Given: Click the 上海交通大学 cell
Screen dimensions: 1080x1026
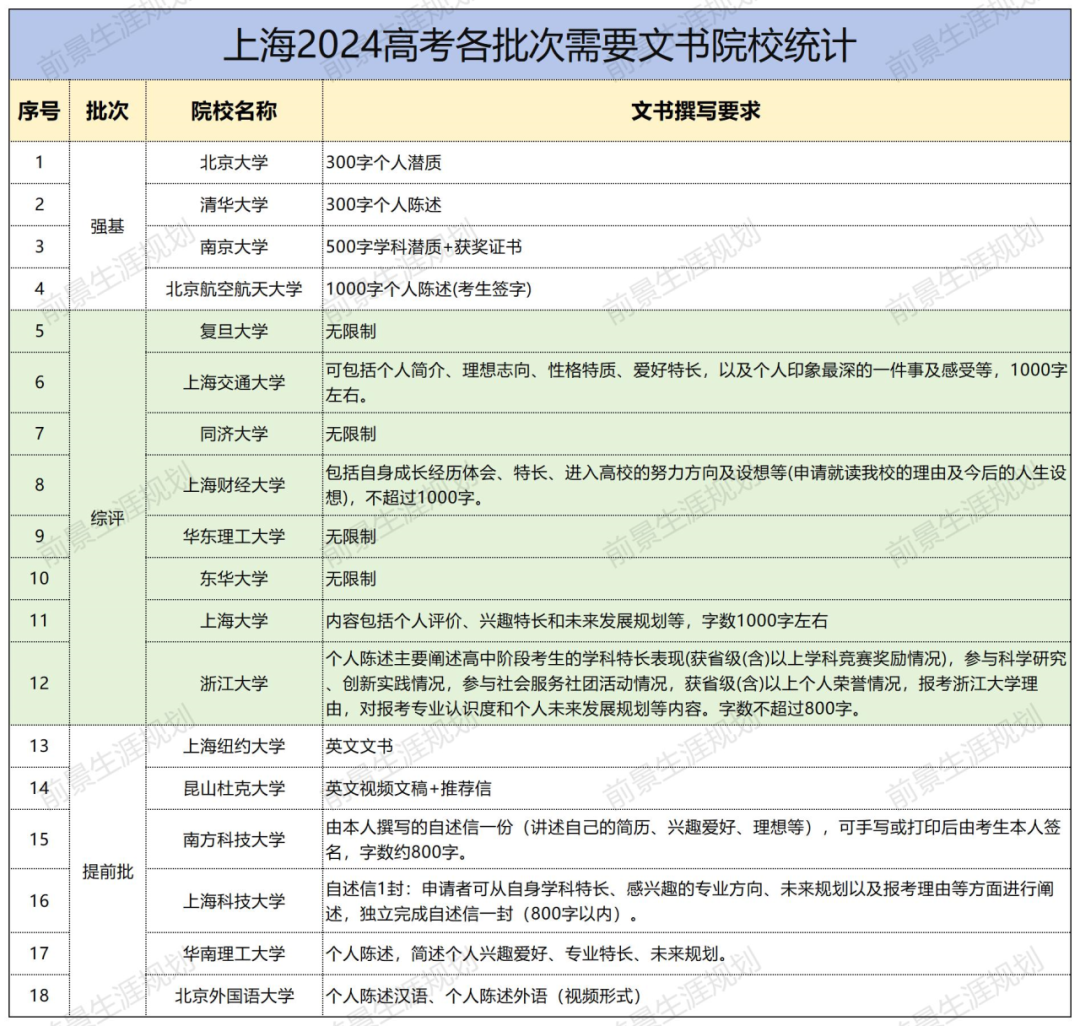Looking at the screenshot, I should pyautogui.click(x=234, y=382).
